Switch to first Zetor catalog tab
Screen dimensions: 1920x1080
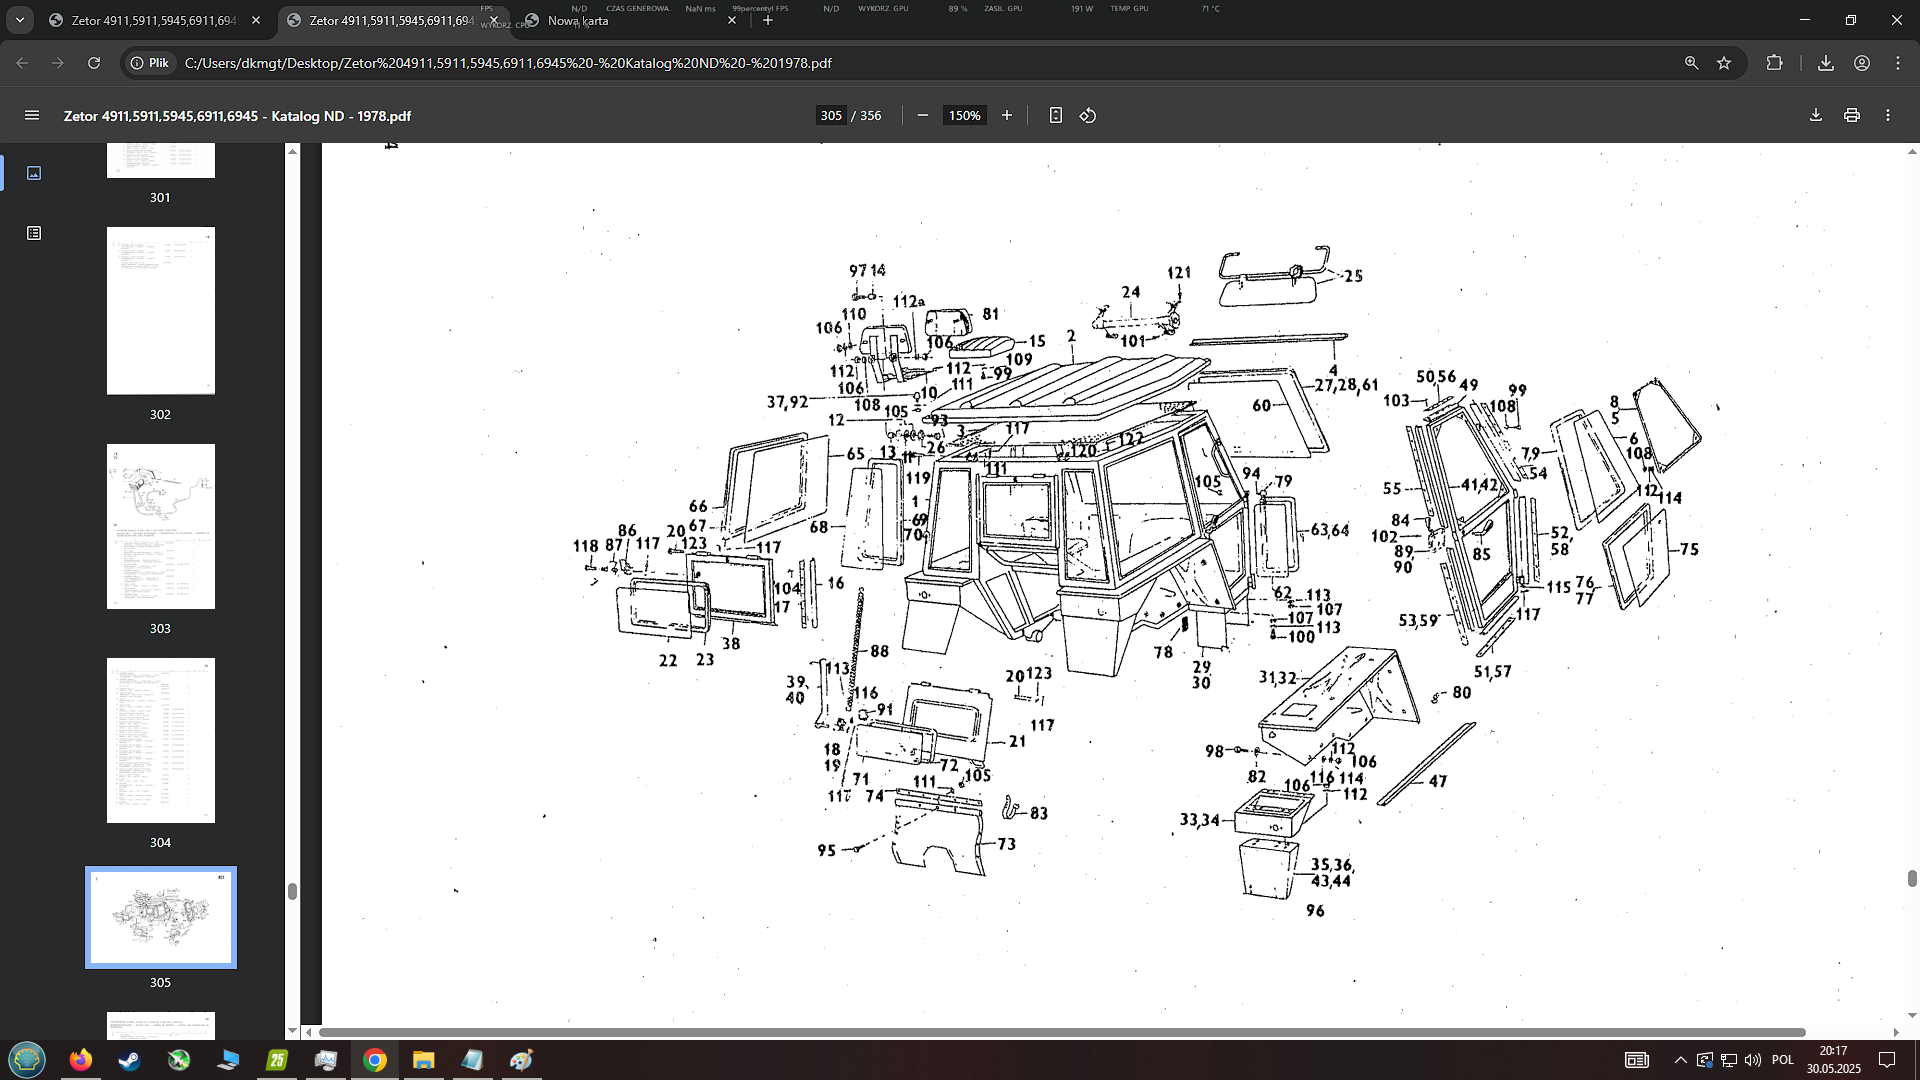(x=150, y=20)
